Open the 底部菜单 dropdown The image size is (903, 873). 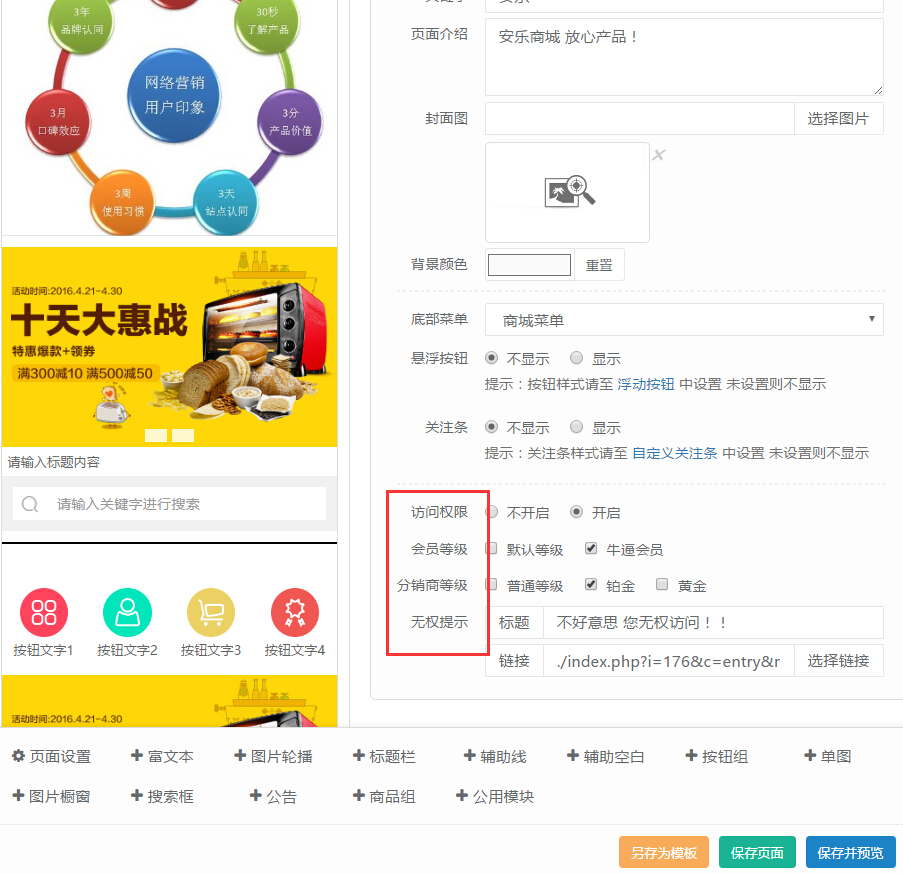684,320
